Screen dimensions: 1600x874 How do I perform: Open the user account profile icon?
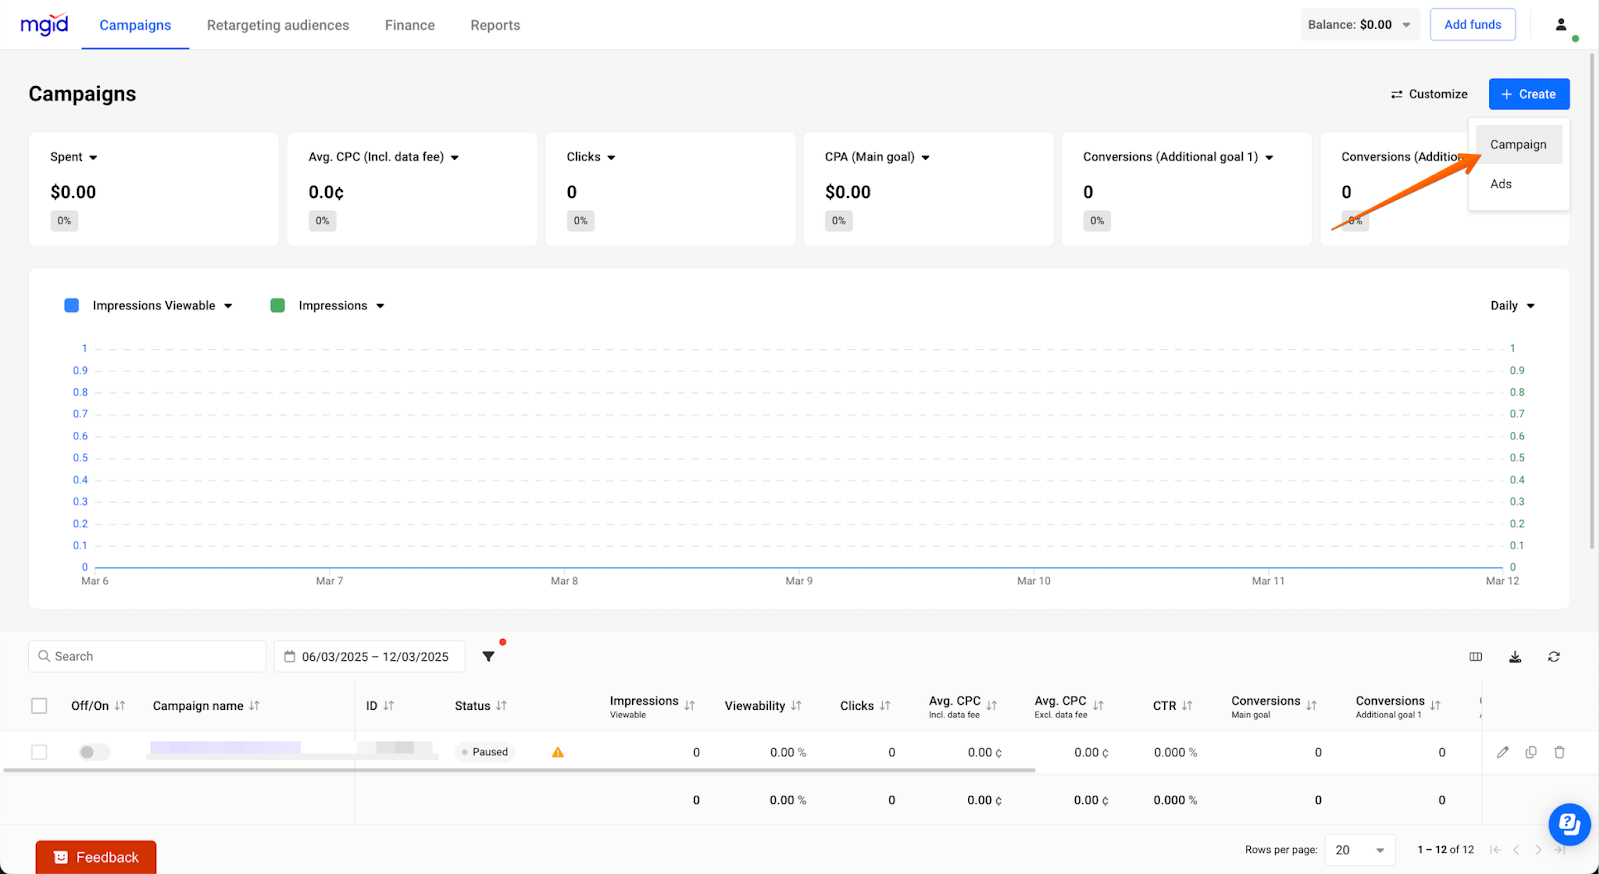coord(1560,25)
